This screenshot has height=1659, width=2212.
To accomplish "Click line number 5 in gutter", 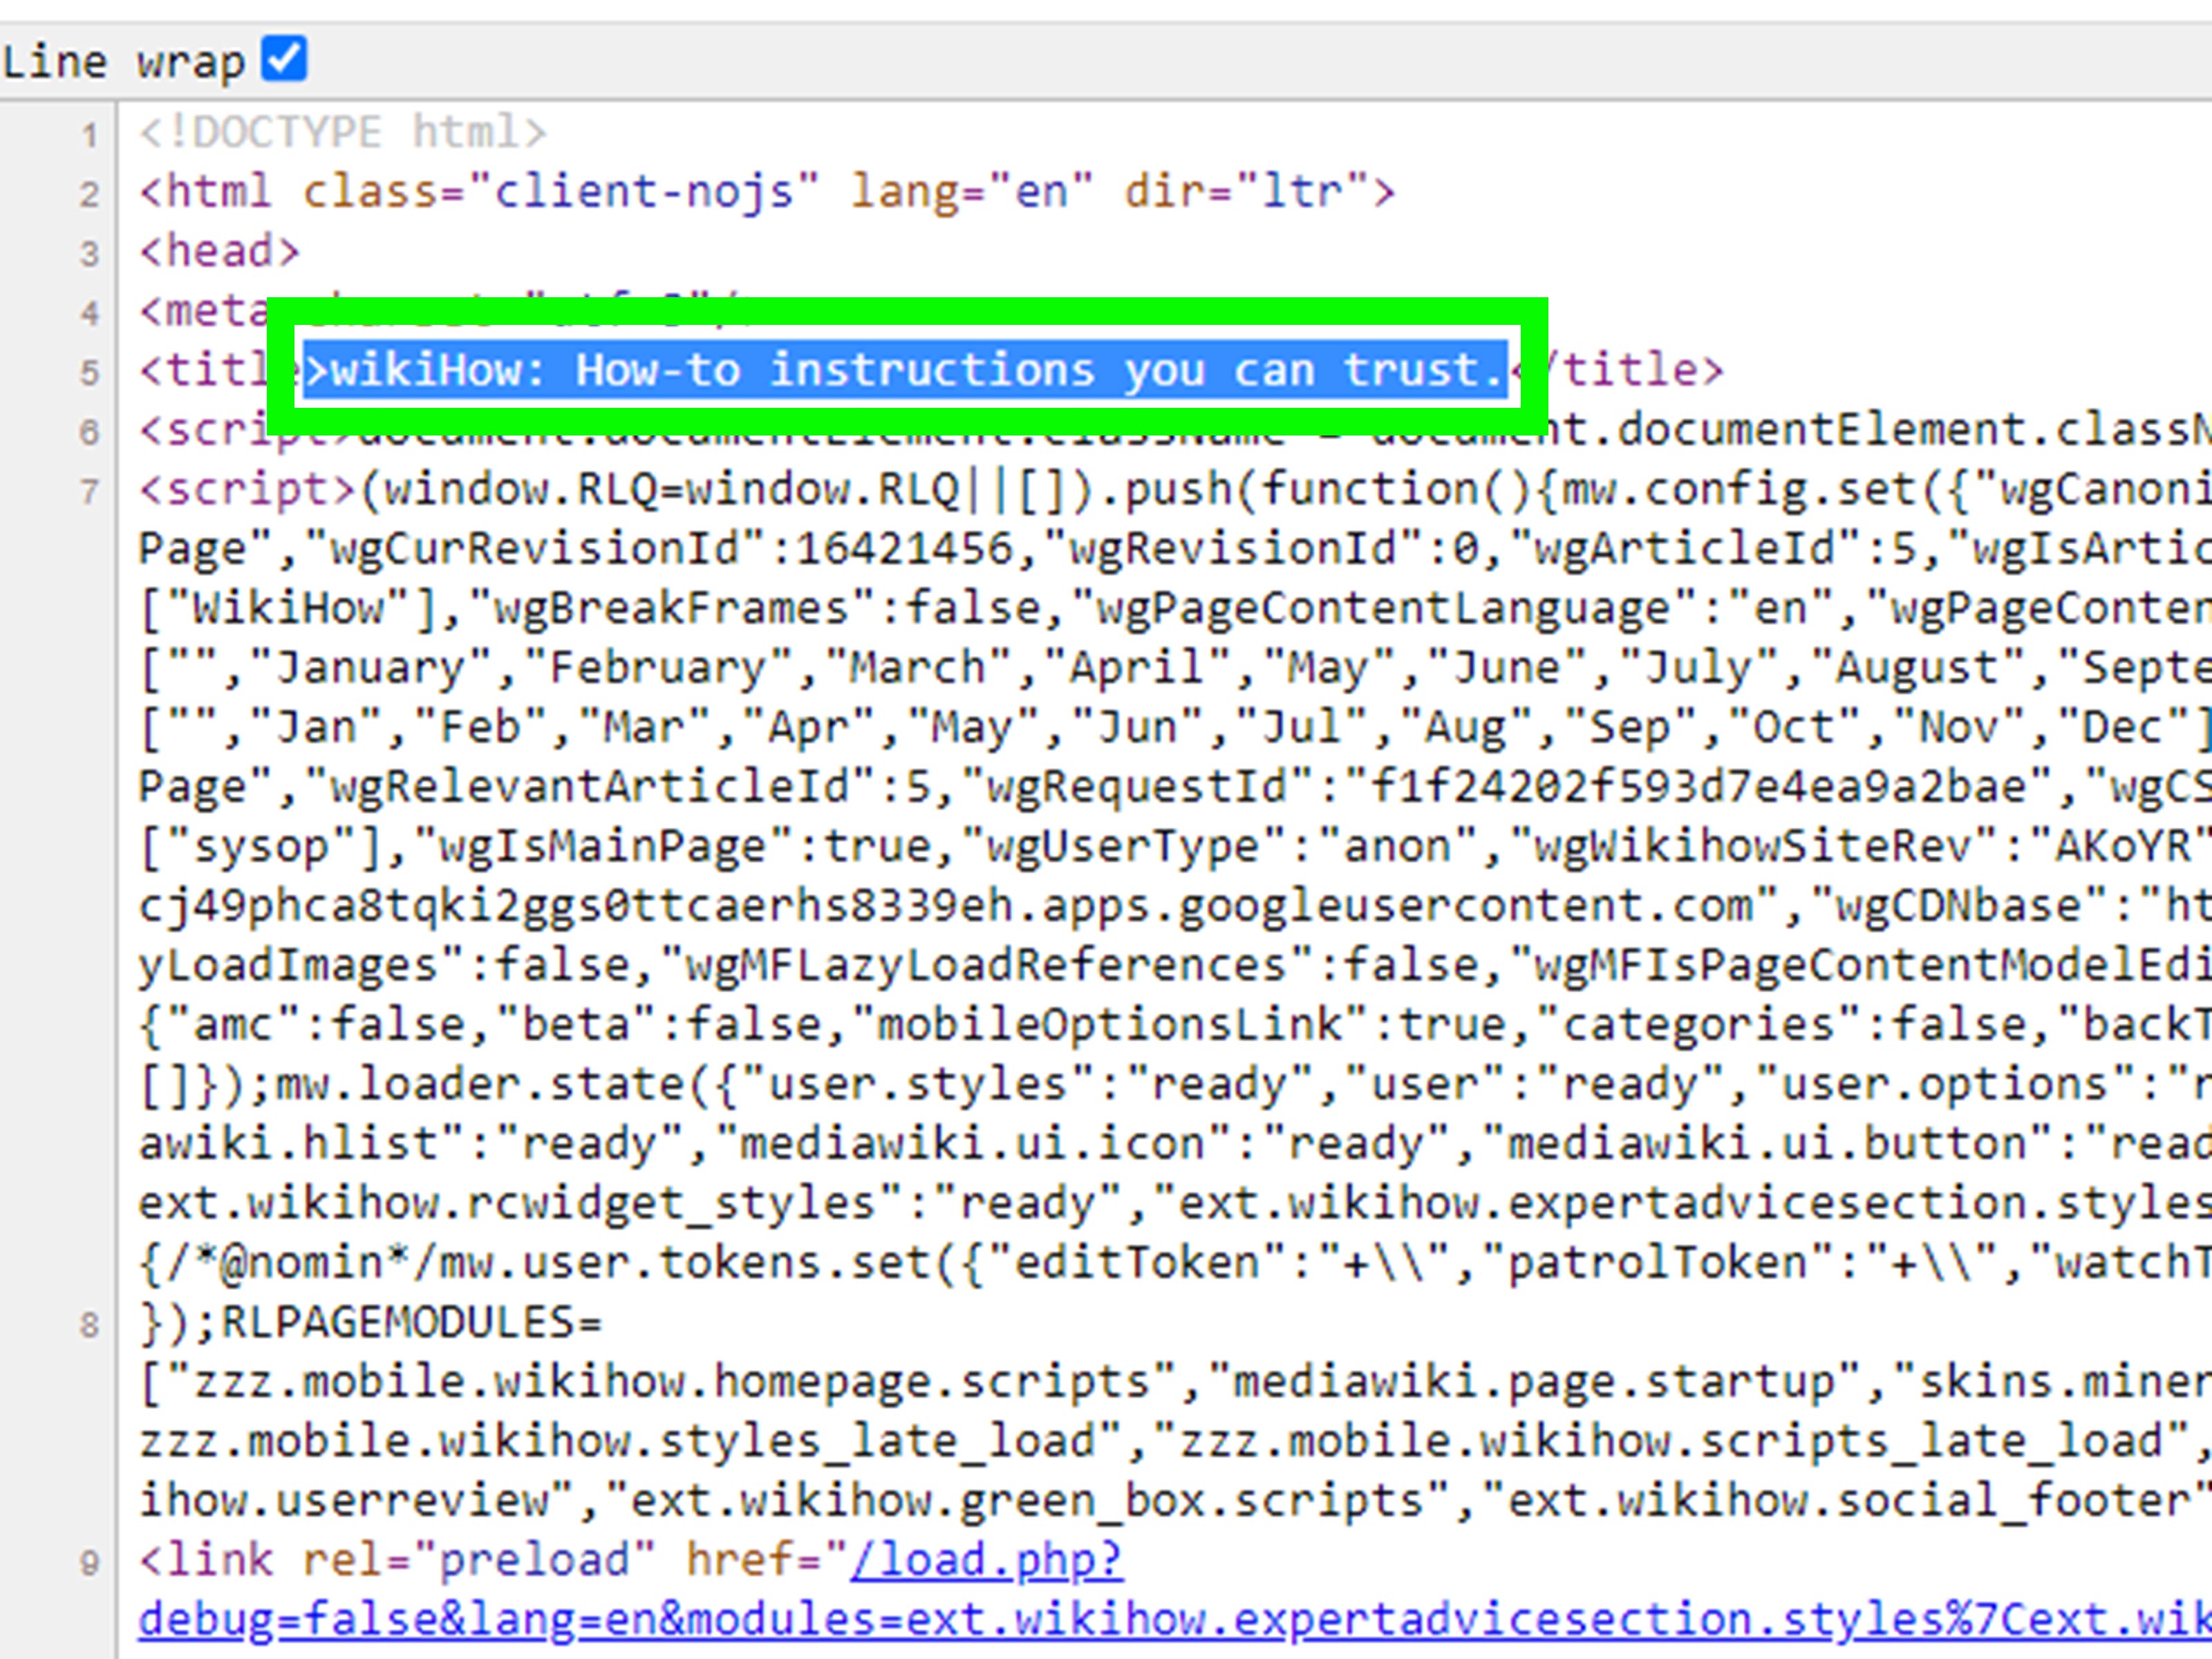I will [x=90, y=373].
